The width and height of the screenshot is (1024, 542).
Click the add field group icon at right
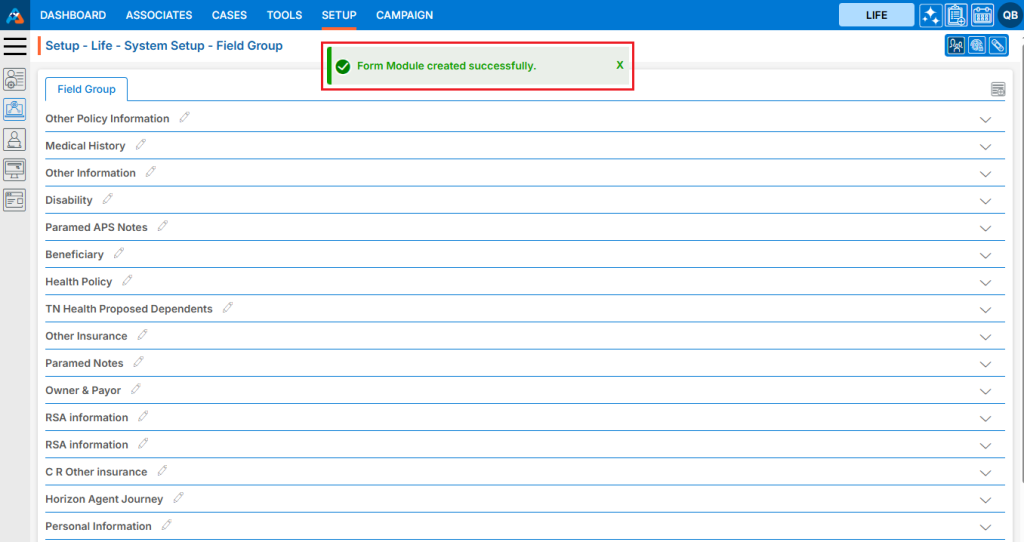click(997, 90)
